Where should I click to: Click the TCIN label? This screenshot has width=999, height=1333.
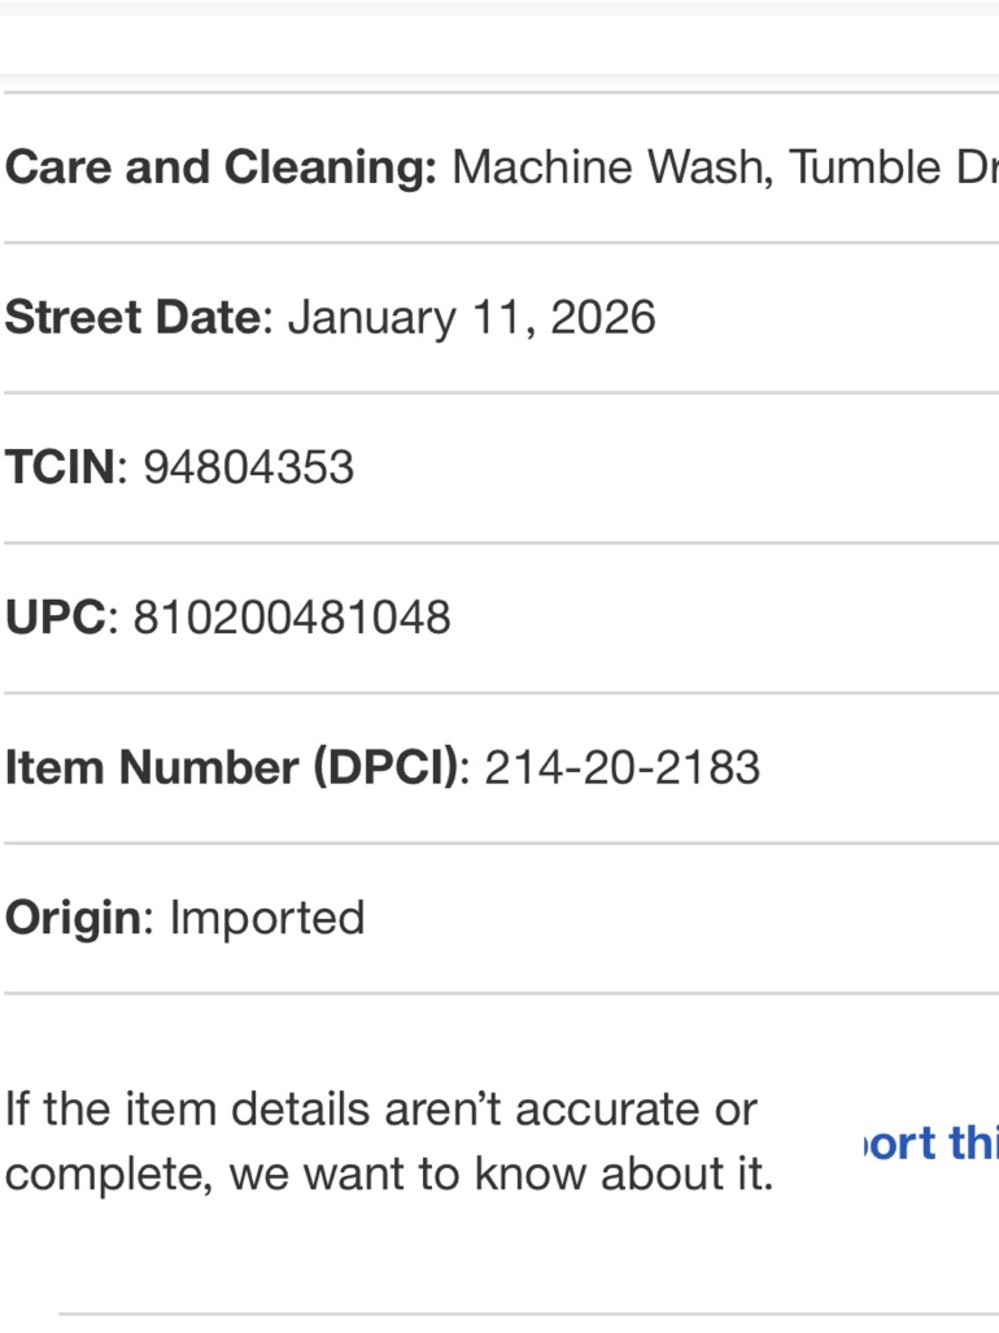(61, 467)
